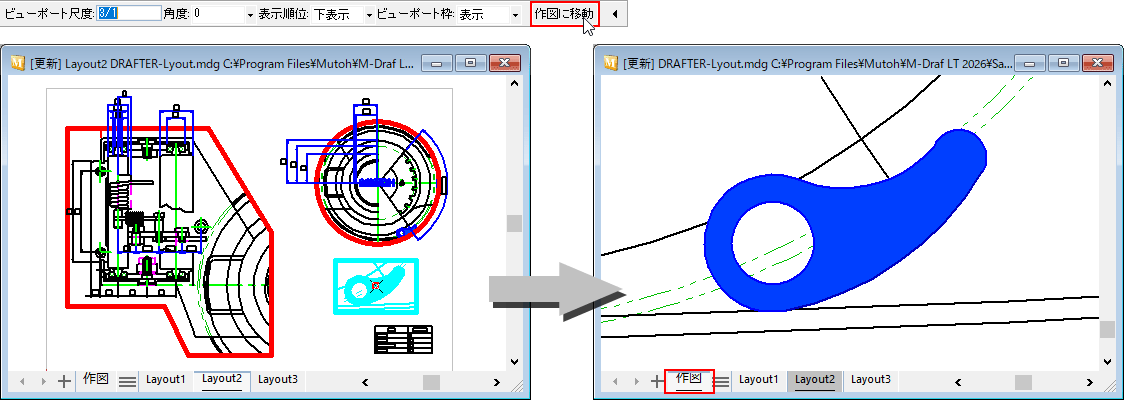Screen dimensions: 1127x400
Task: Expand the 表示順位 display order dropdown
Action: (x=369, y=16)
